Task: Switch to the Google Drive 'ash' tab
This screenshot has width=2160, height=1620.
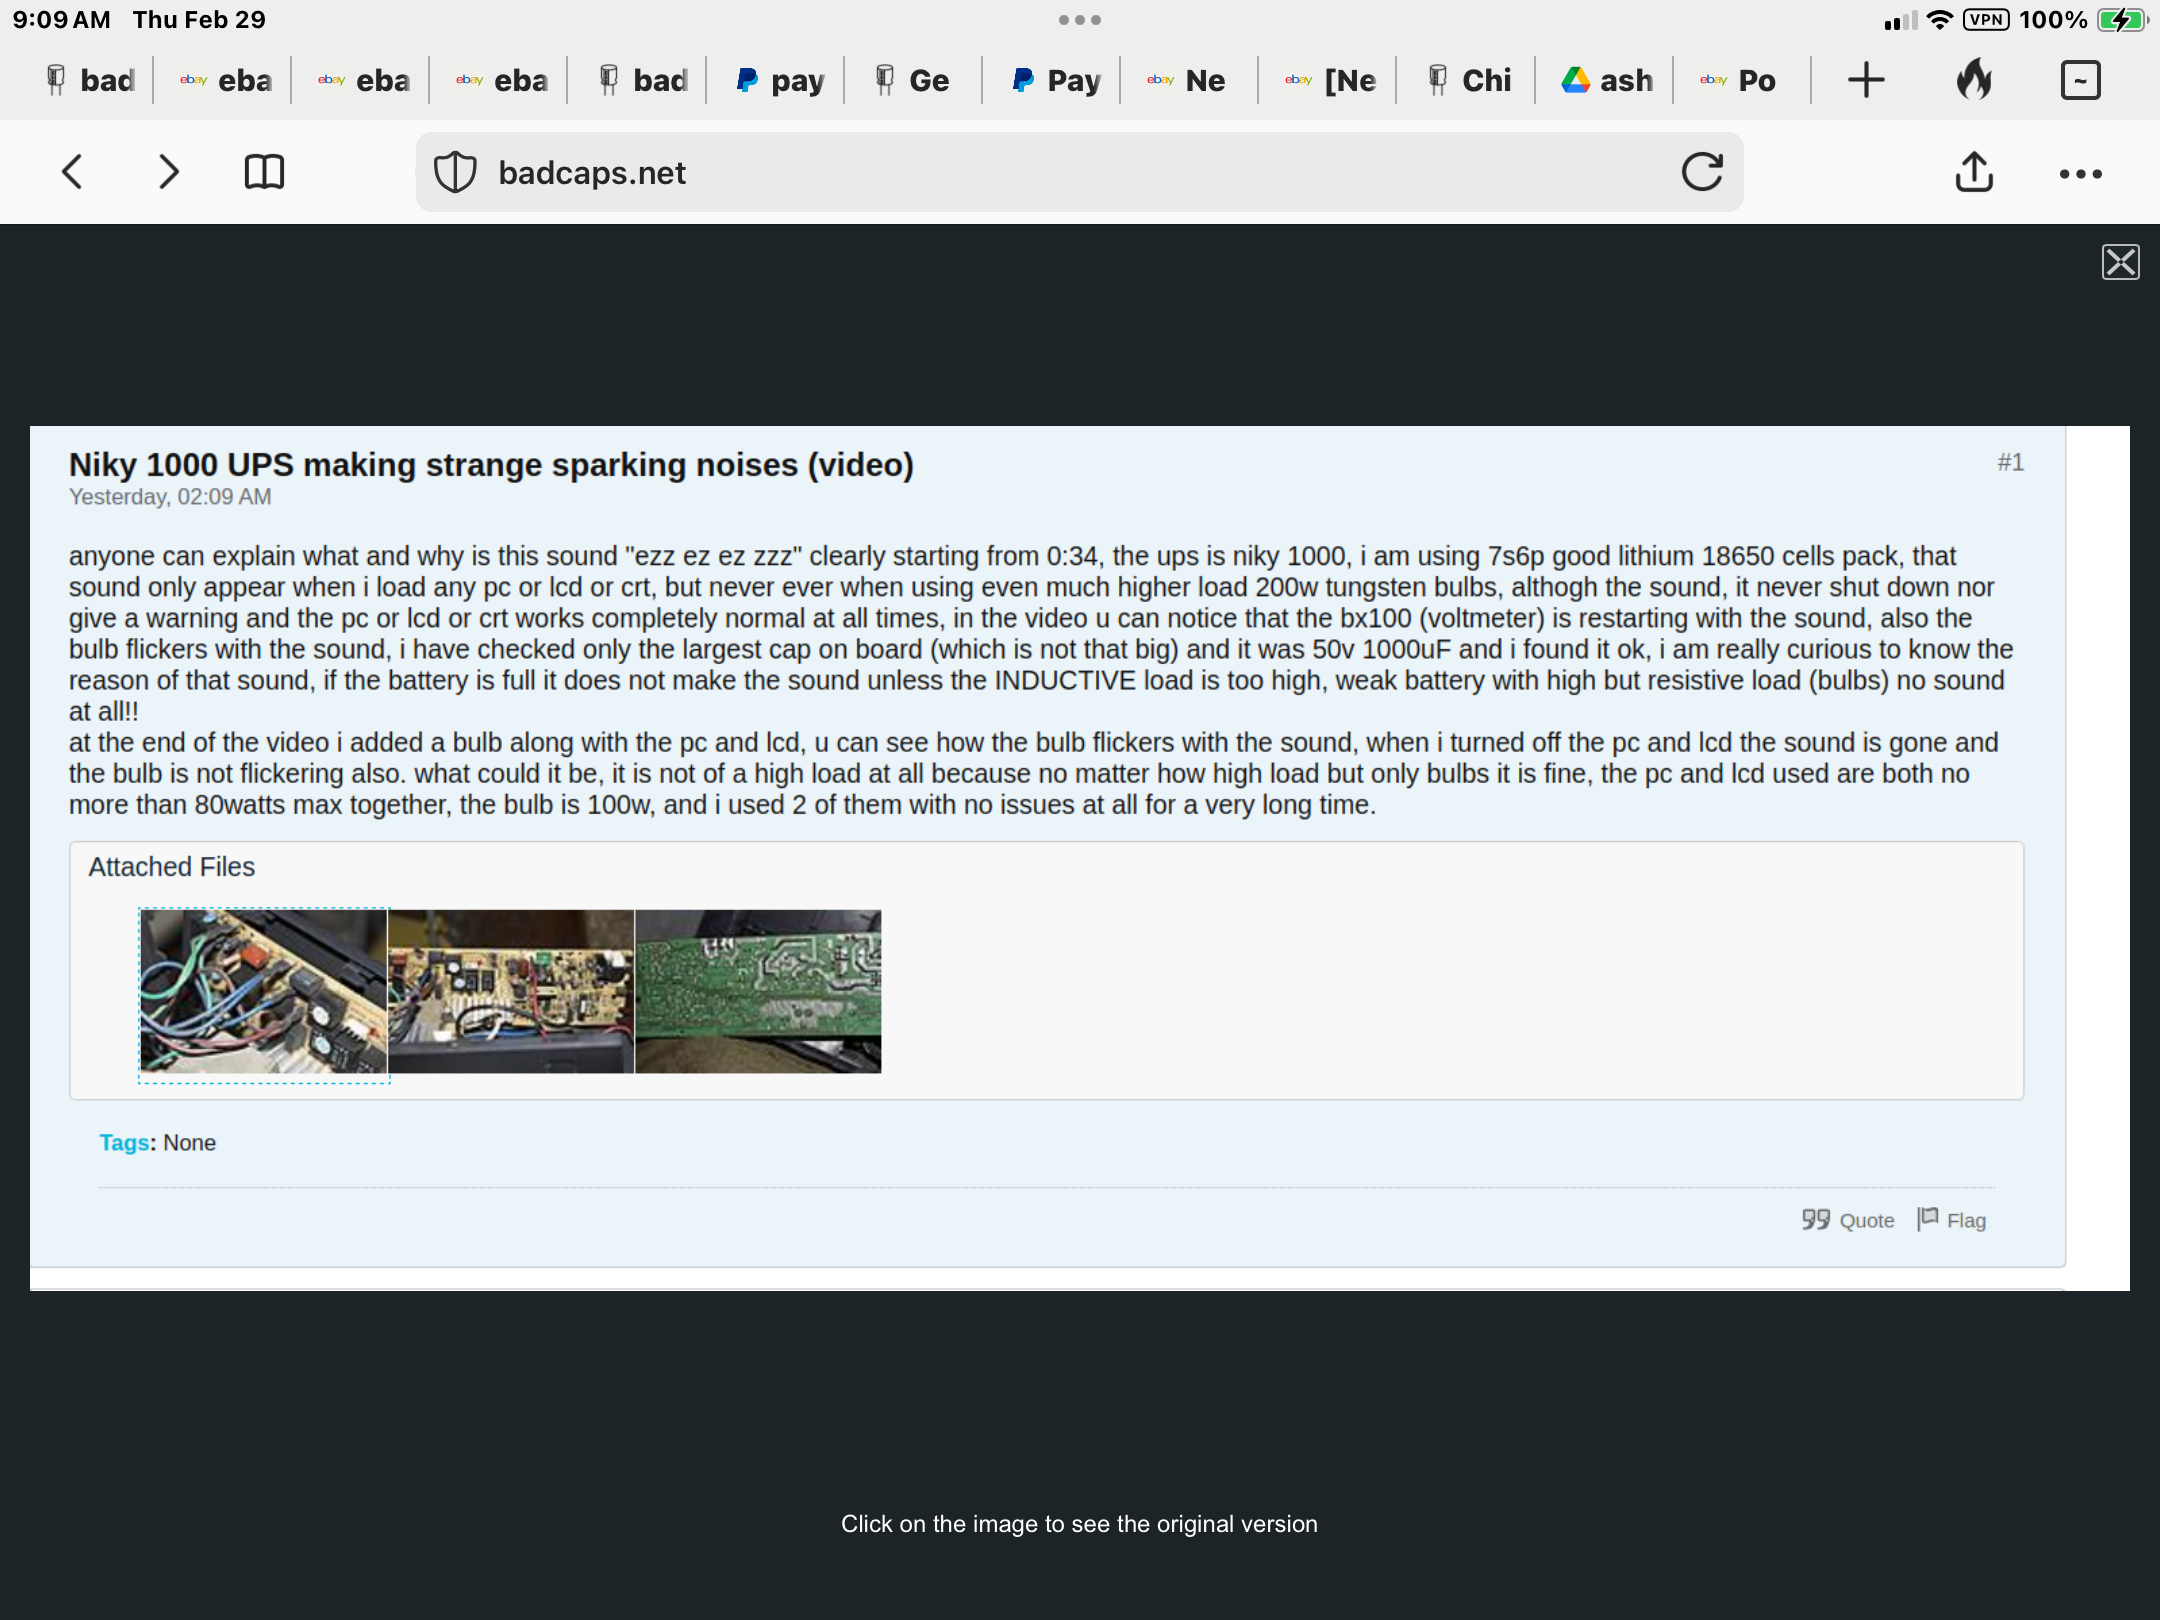Action: (x=1606, y=80)
